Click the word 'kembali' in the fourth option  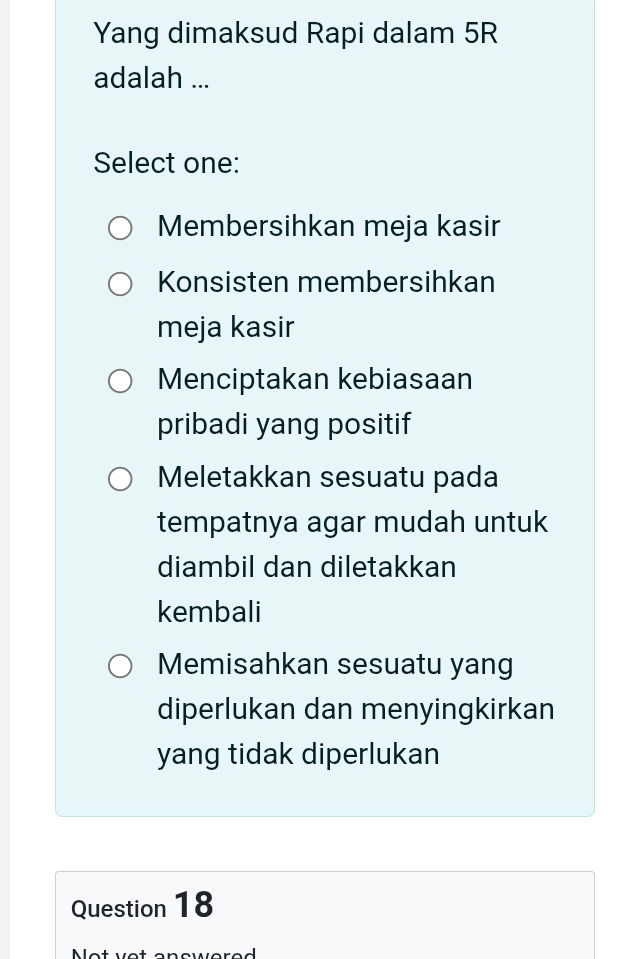[209, 611]
